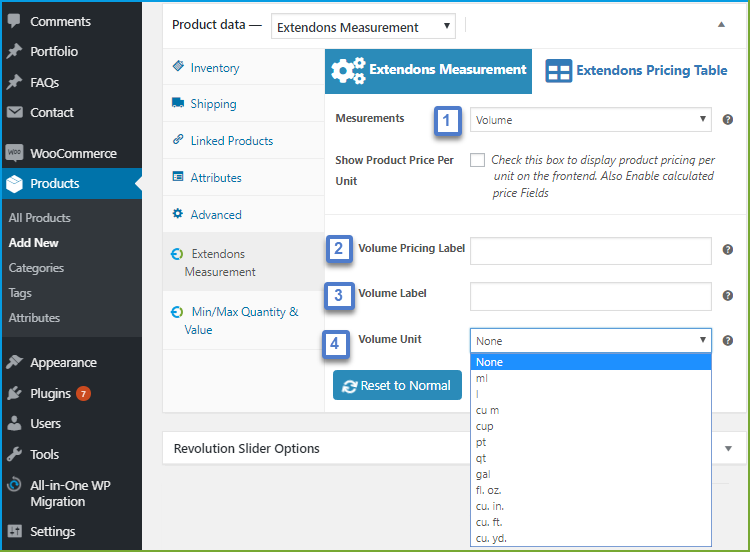The height and width of the screenshot is (552, 750).
Task: Open the Inventory product data tab
Action: [243, 67]
